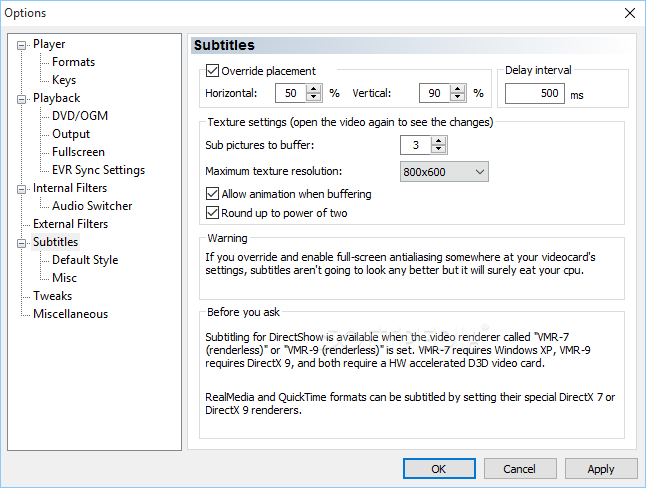The height and width of the screenshot is (488, 646).
Task: Increase the Vertical placement percentage
Action: click(x=459, y=88)
